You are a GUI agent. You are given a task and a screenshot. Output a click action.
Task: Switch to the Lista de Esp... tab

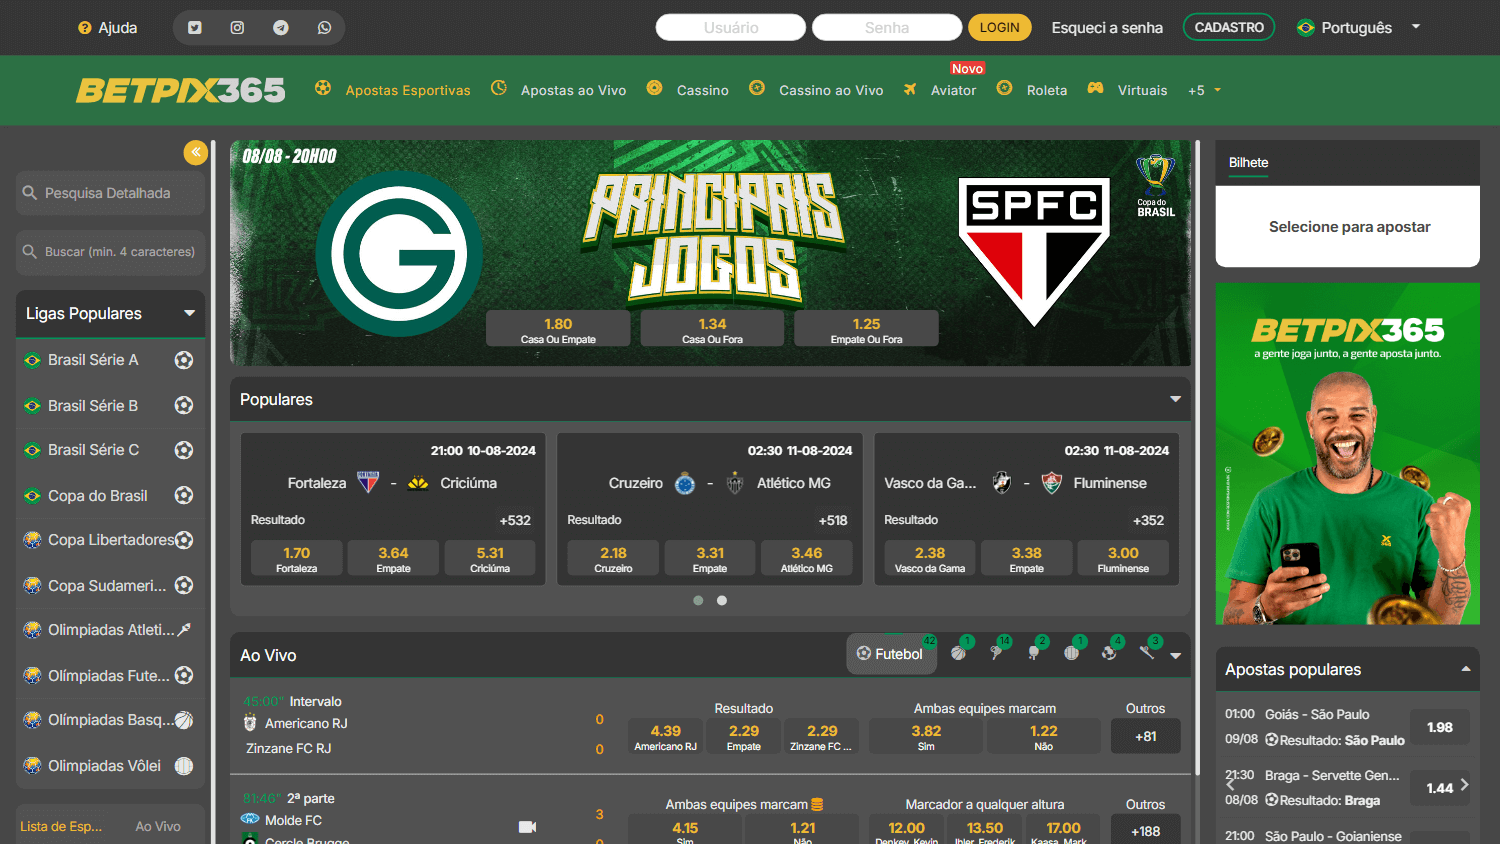coord(61,826)
